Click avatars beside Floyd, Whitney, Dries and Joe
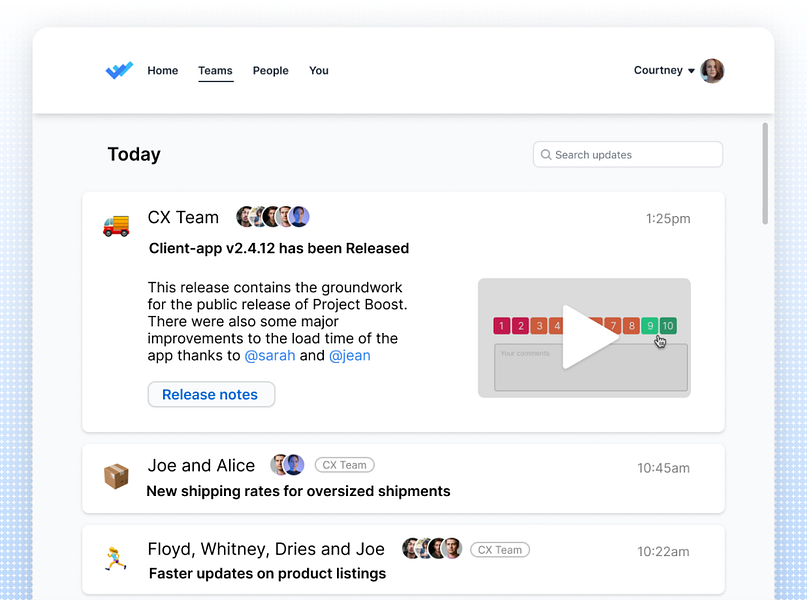This screenshot has height=600, width=807. point(432,549)
